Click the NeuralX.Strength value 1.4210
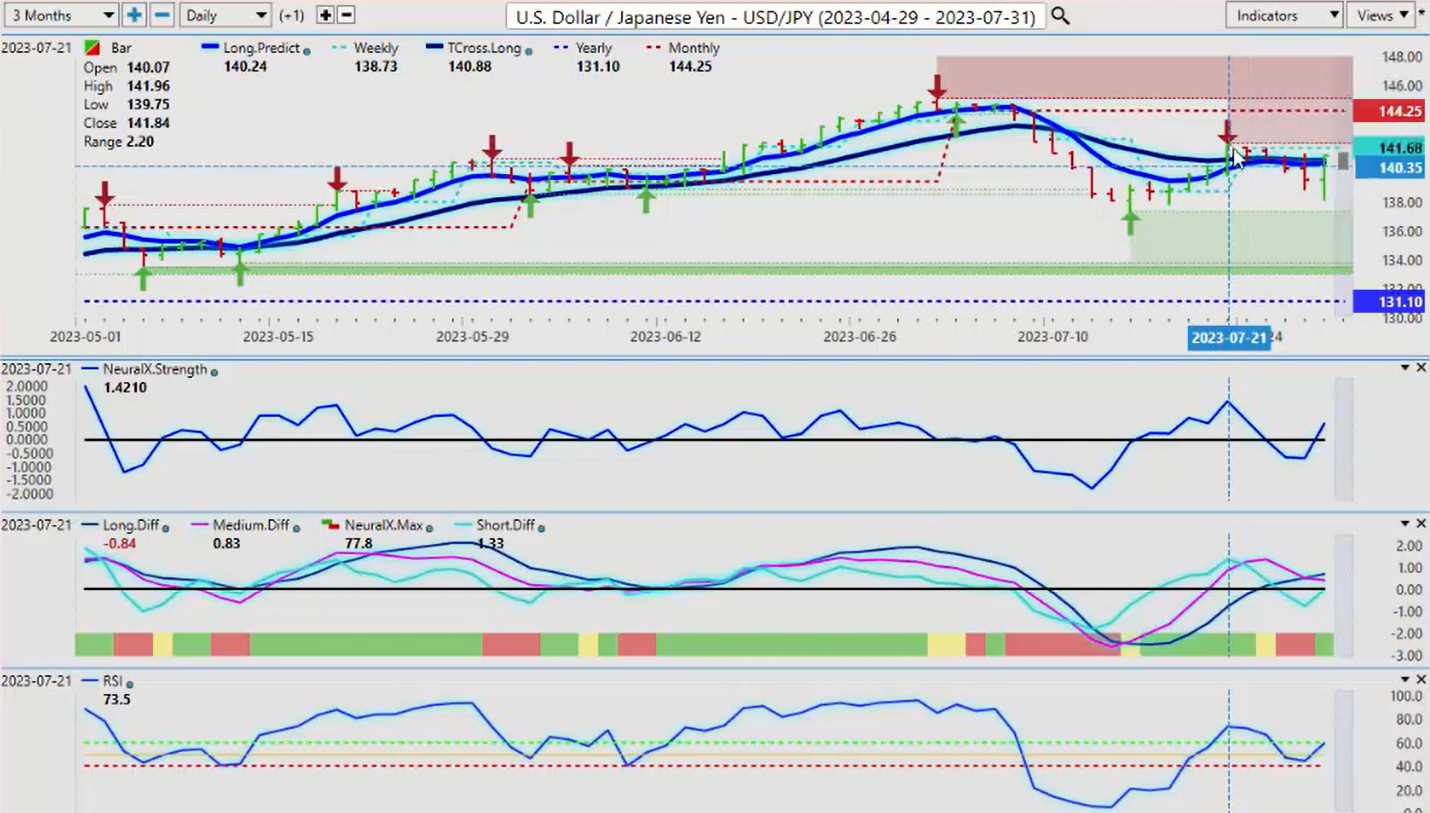This screenshot has height=813, width=1430. click(x=125, y=387)
